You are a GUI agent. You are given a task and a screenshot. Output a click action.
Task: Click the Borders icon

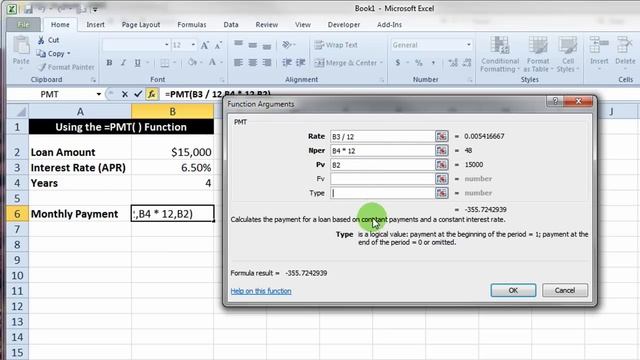click(164, 63)
